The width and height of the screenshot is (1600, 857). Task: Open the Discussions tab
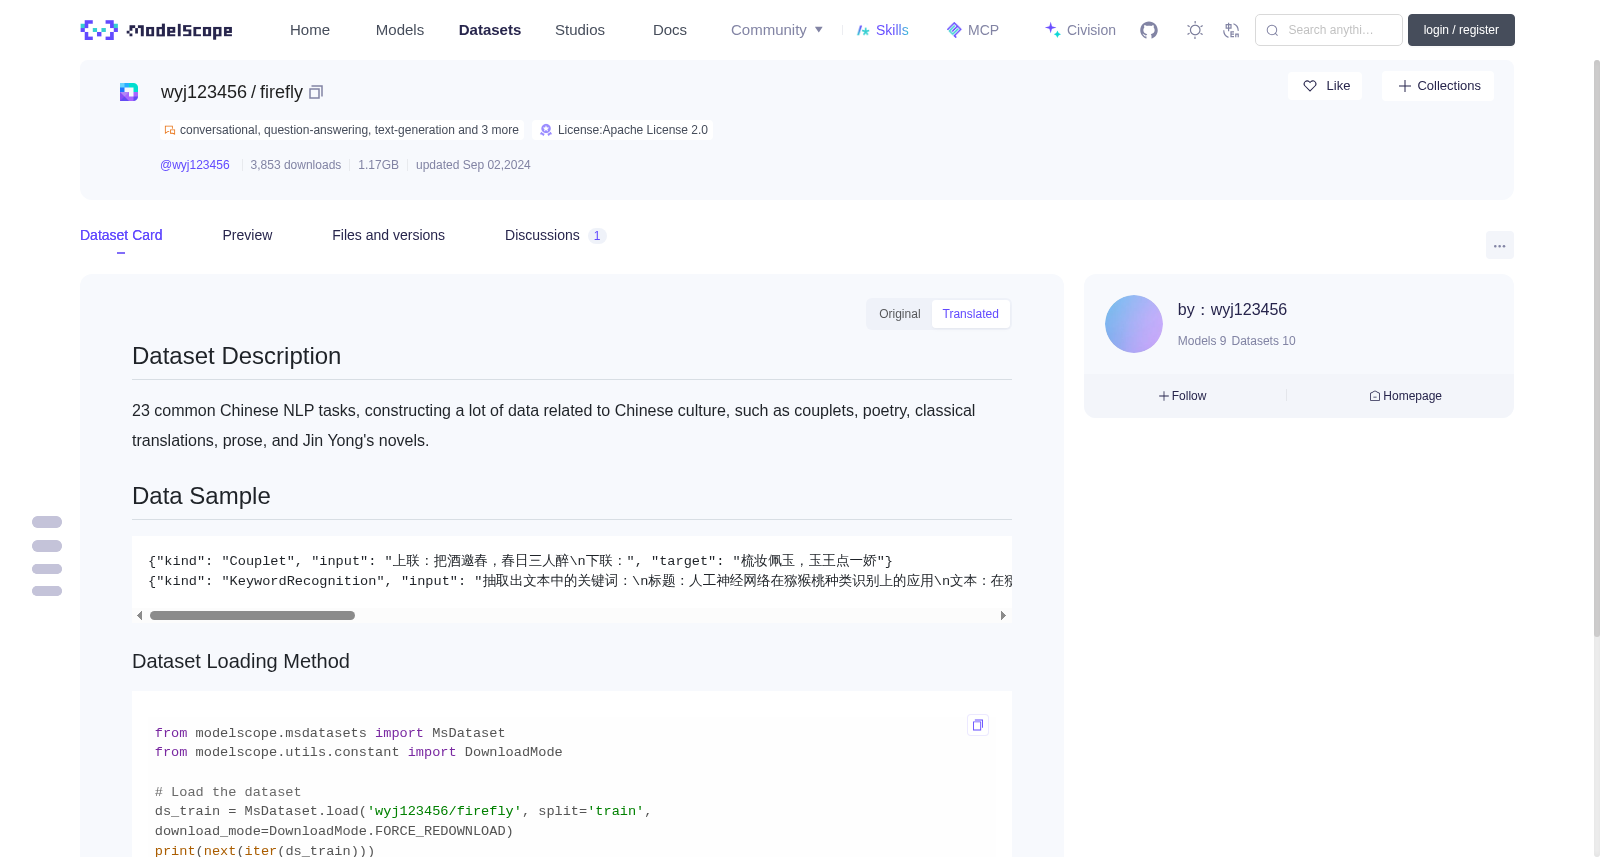pos(555,235)
